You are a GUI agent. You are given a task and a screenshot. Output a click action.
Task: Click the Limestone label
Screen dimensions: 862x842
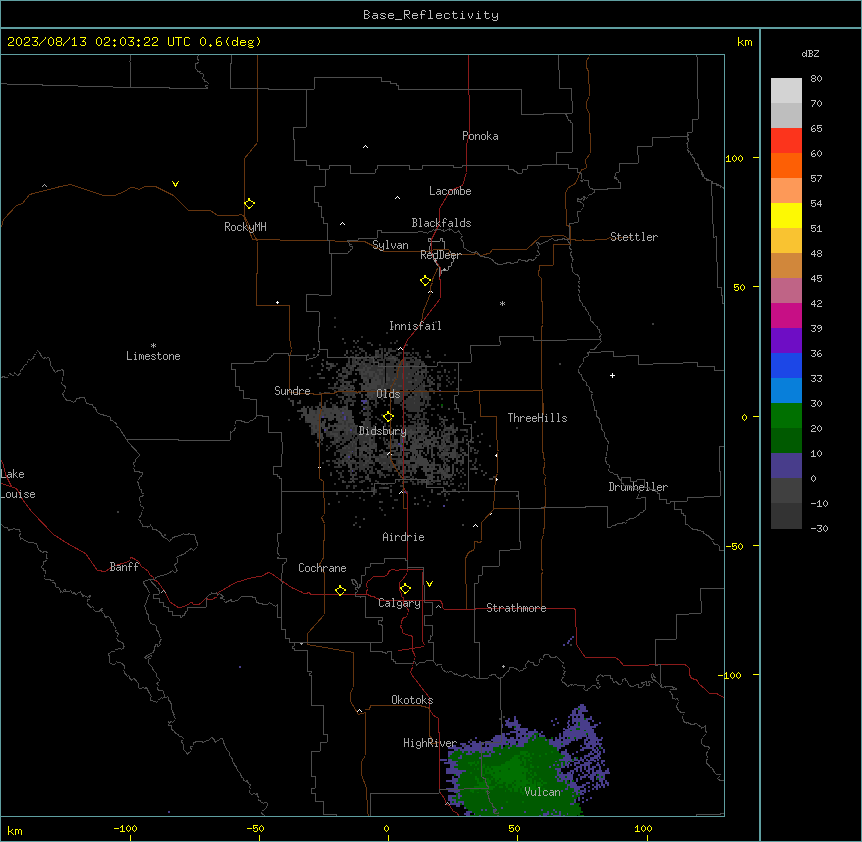(x=153, y=356)
